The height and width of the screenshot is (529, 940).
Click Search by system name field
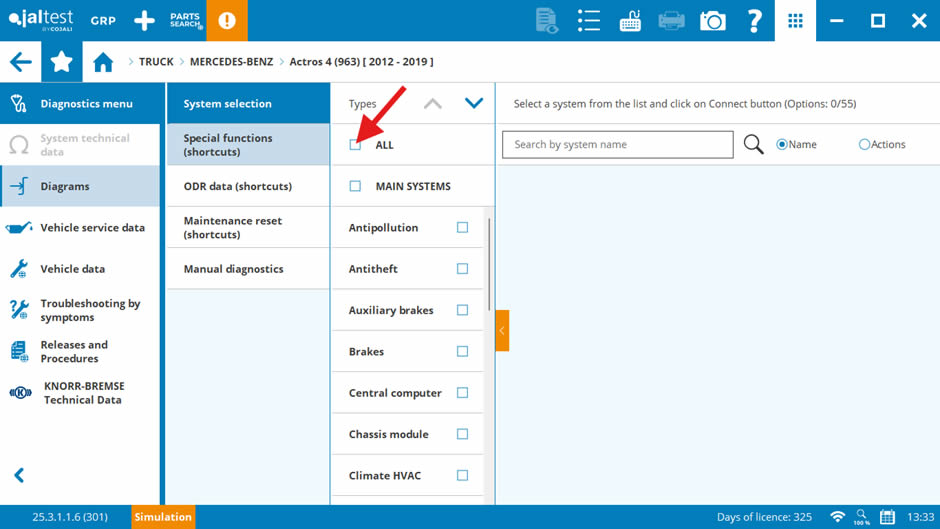tap(617, 145)
